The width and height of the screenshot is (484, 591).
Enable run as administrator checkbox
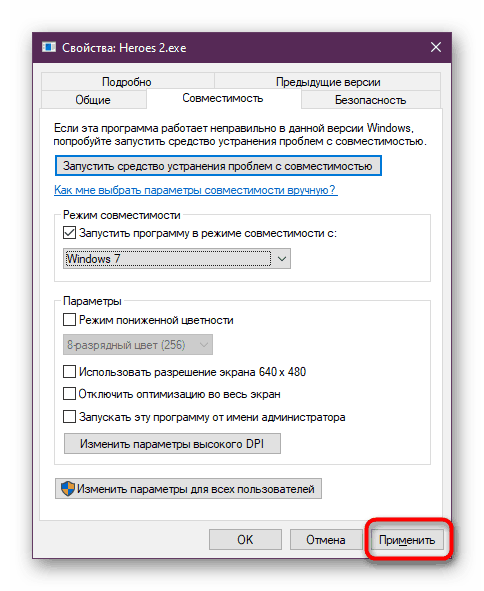pyautogui.click(x=69, y=417)
